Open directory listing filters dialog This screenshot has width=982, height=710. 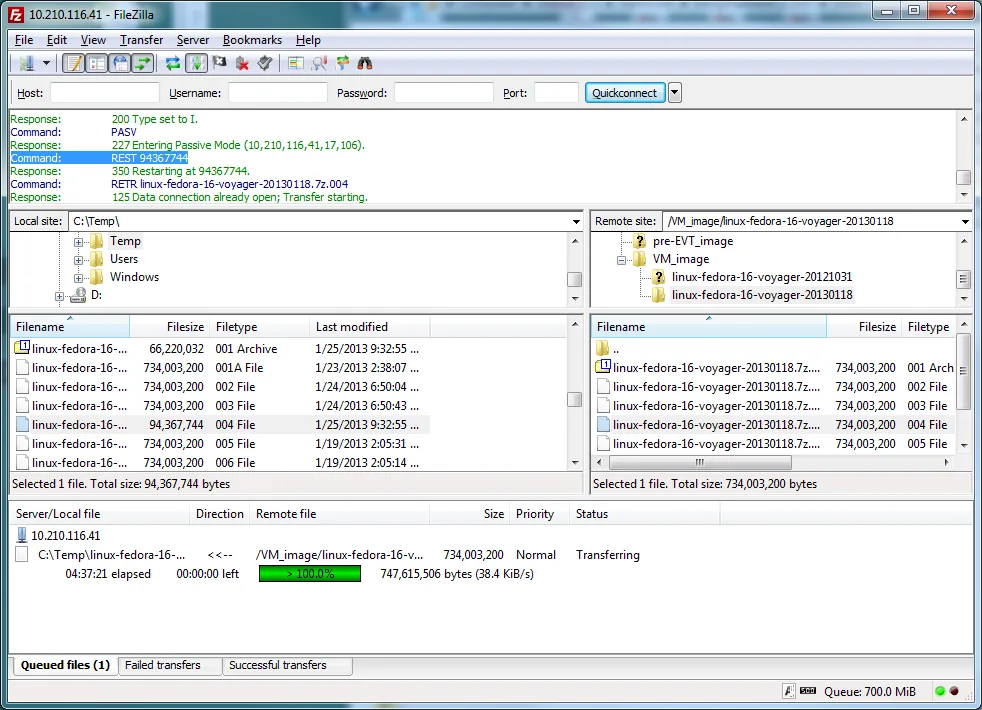coord(296,63)
